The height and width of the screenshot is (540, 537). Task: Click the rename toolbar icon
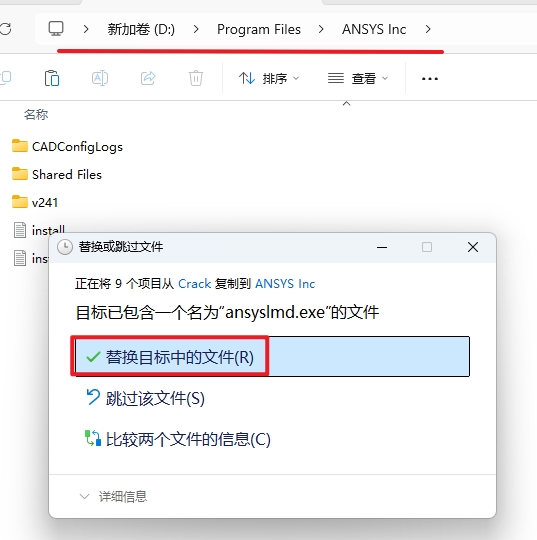tap(100, 78)
